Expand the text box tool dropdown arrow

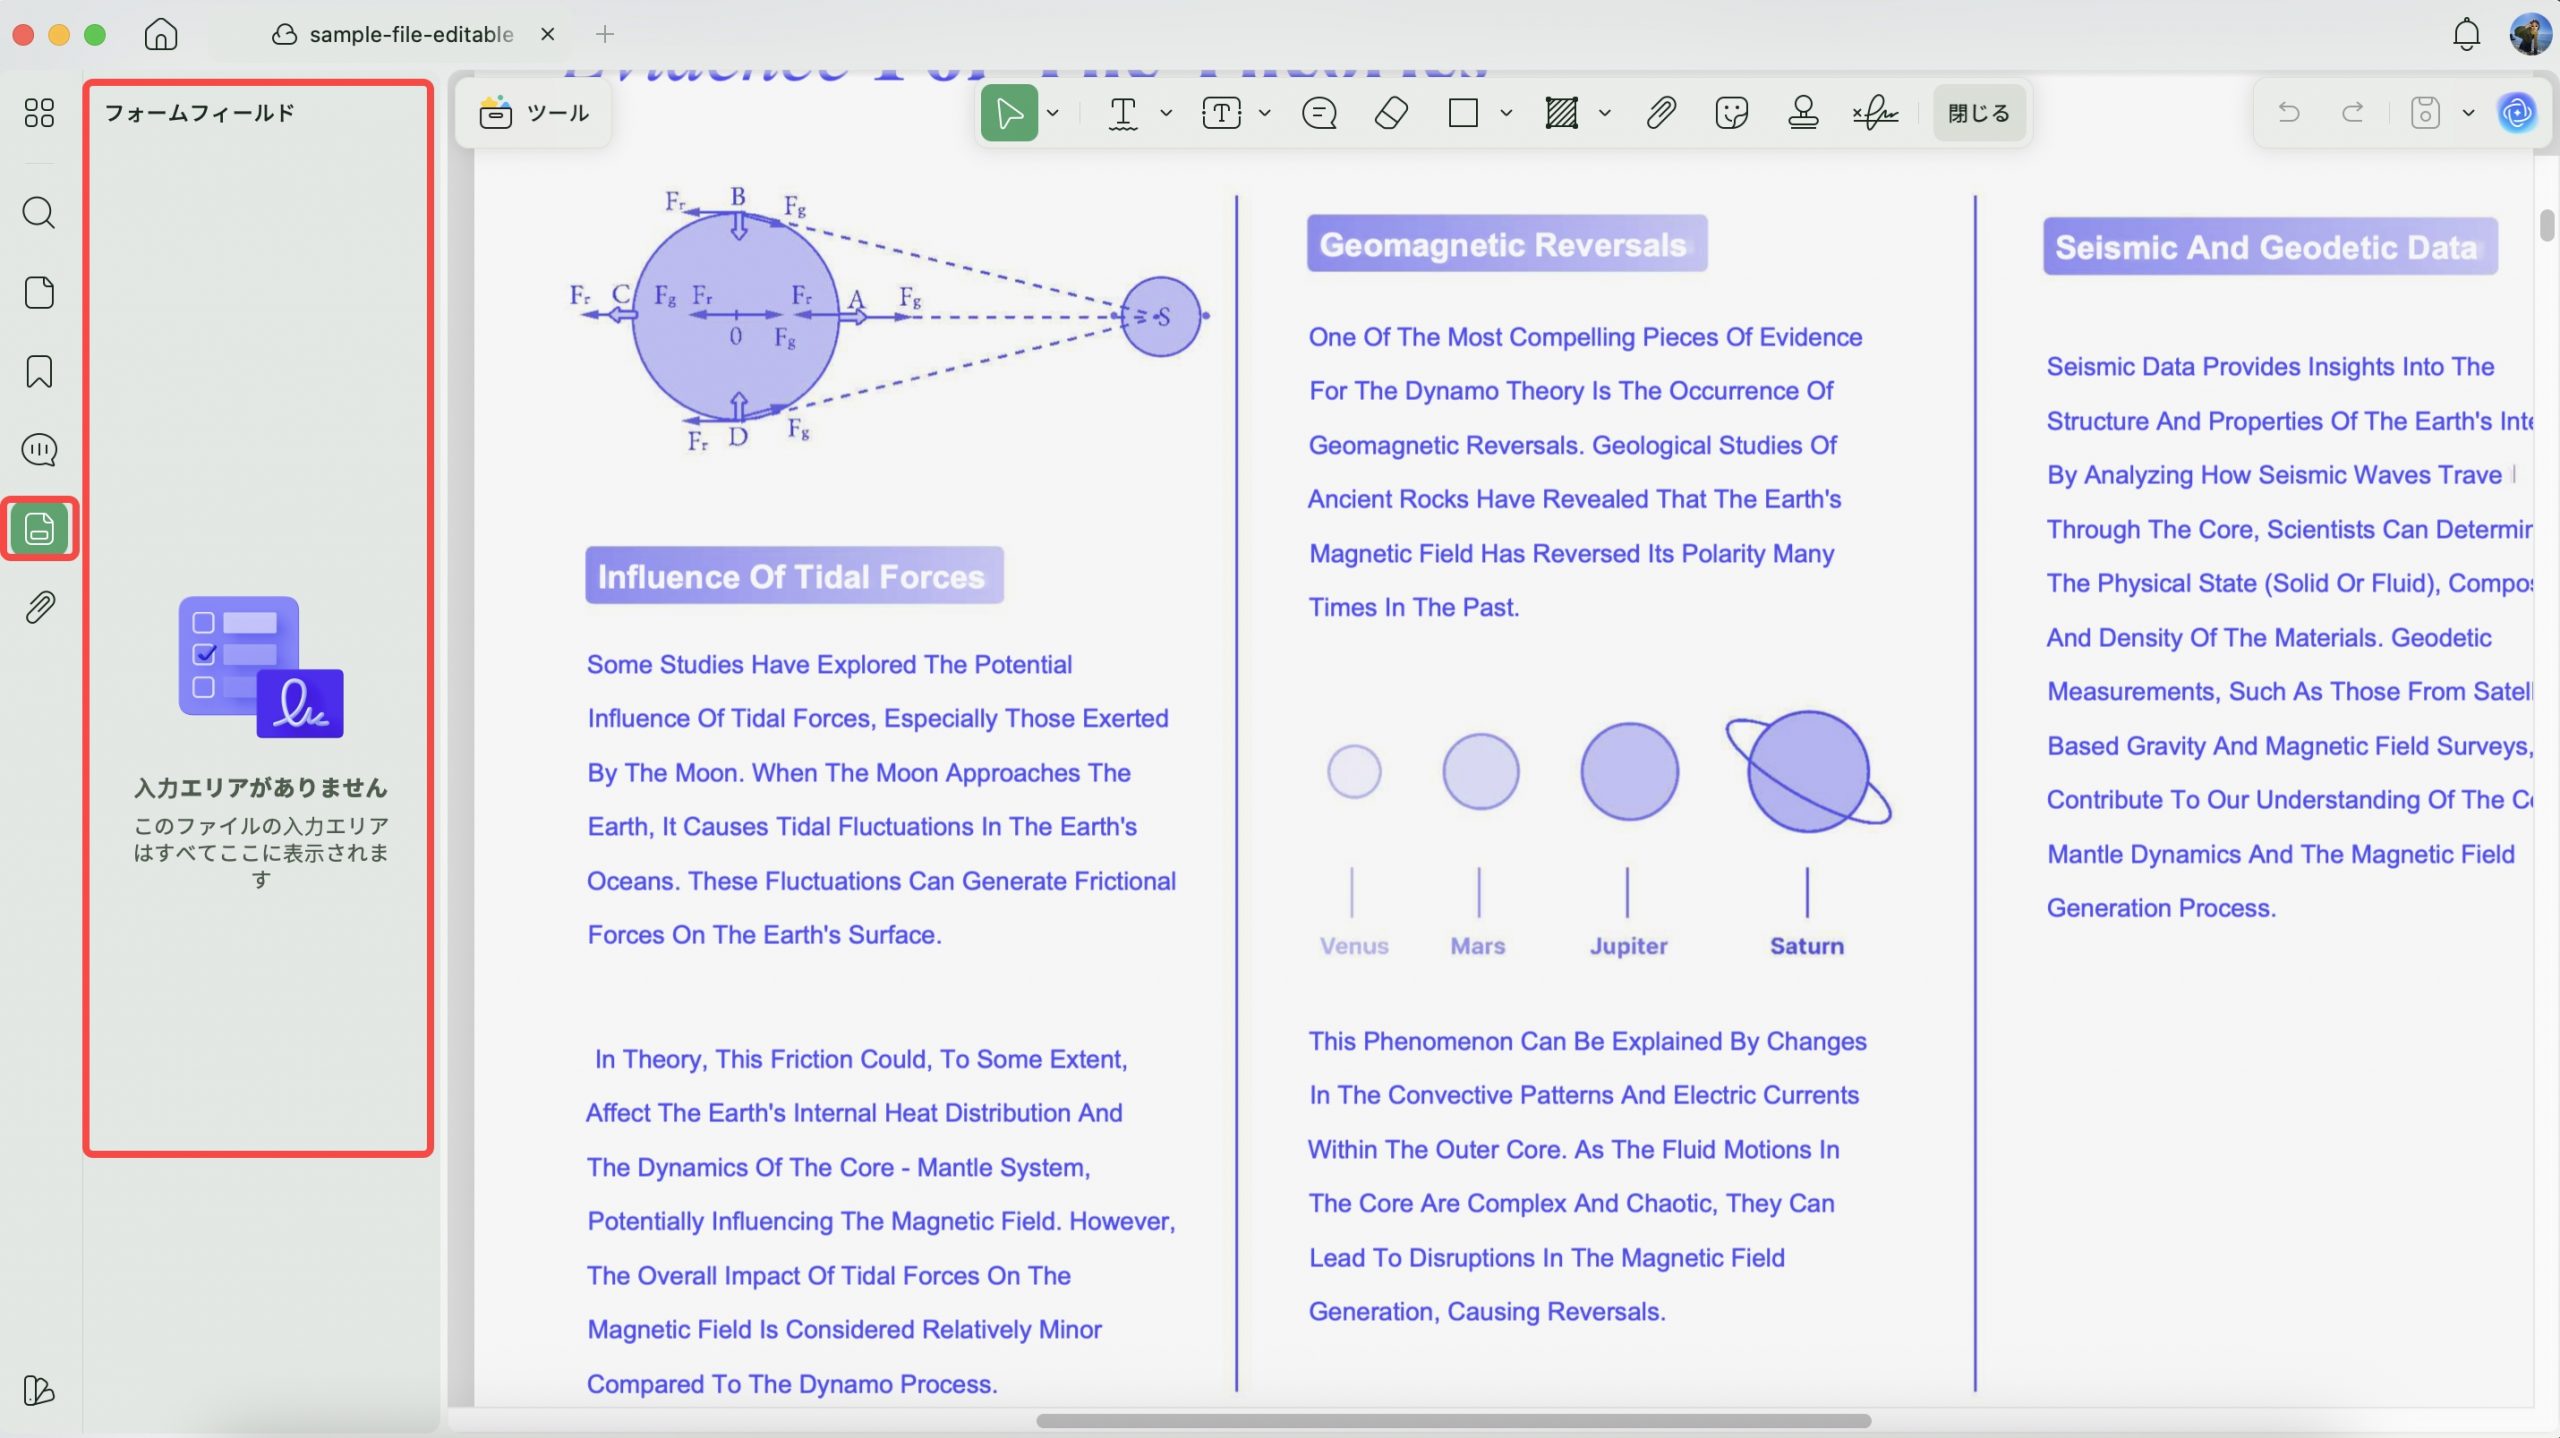1265,113
